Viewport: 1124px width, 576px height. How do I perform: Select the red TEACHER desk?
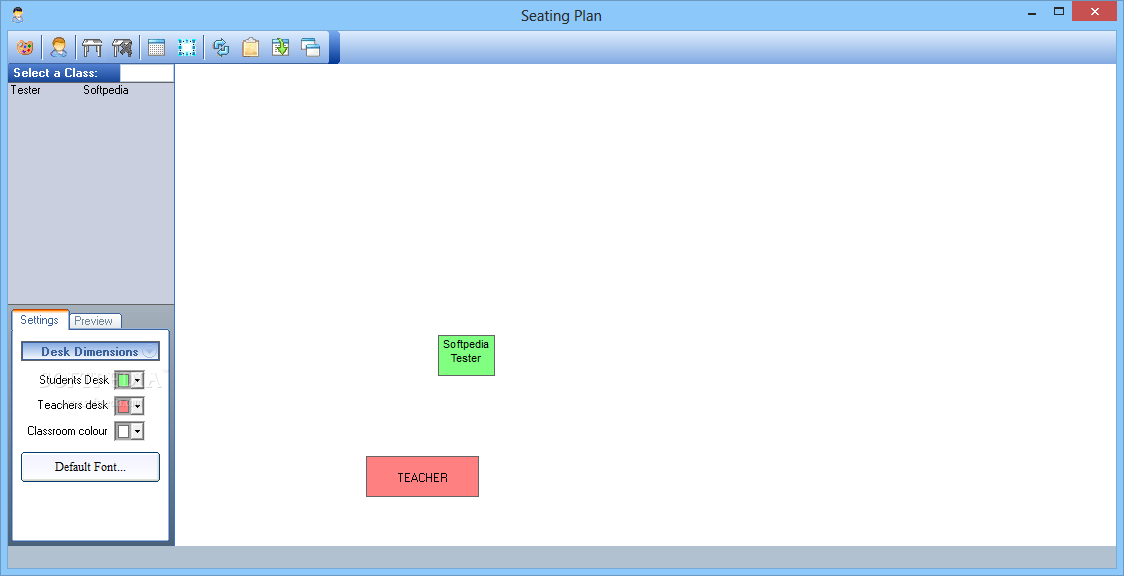[x=422, y=476]
